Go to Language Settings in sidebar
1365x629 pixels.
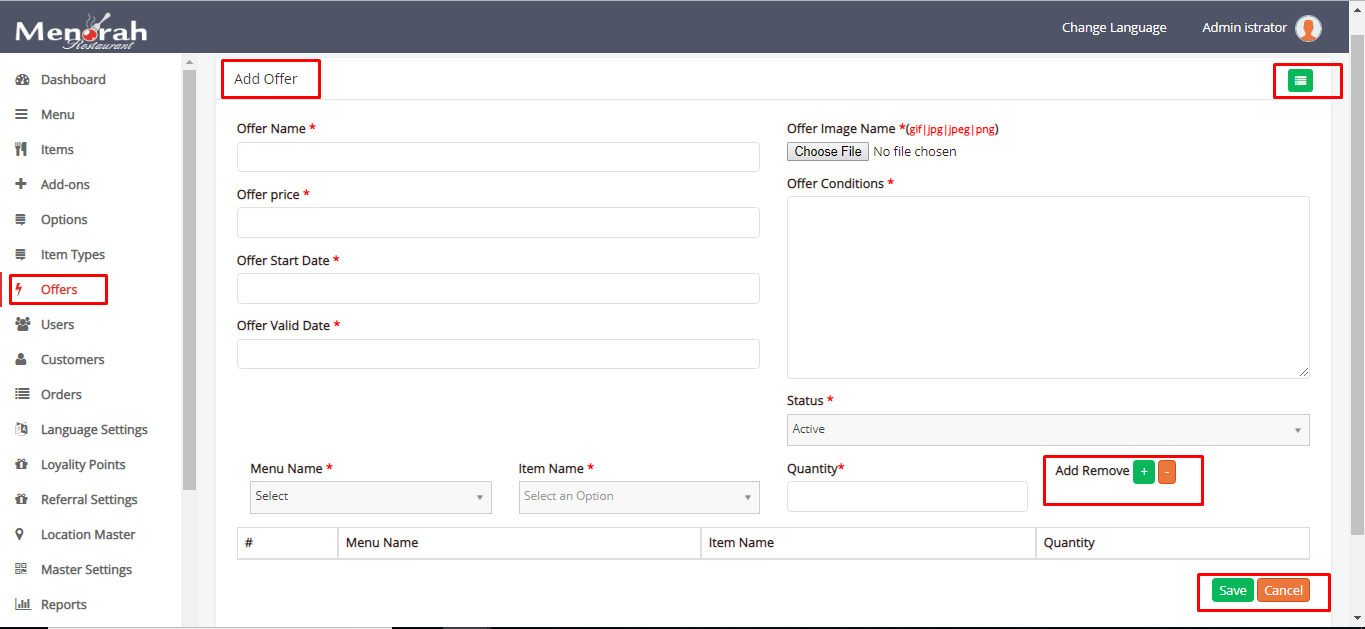tap(94, 430)
